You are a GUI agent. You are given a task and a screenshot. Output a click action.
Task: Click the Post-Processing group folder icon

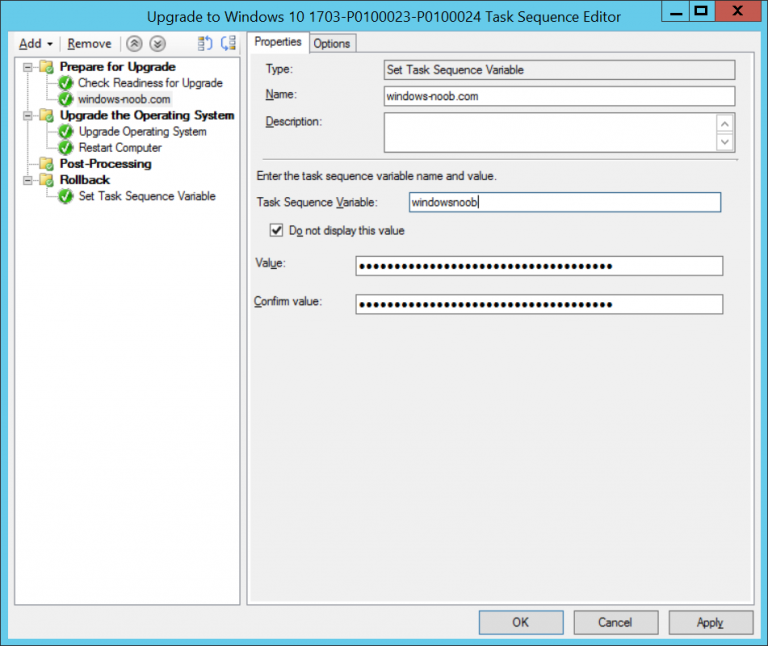pos(46,164)
